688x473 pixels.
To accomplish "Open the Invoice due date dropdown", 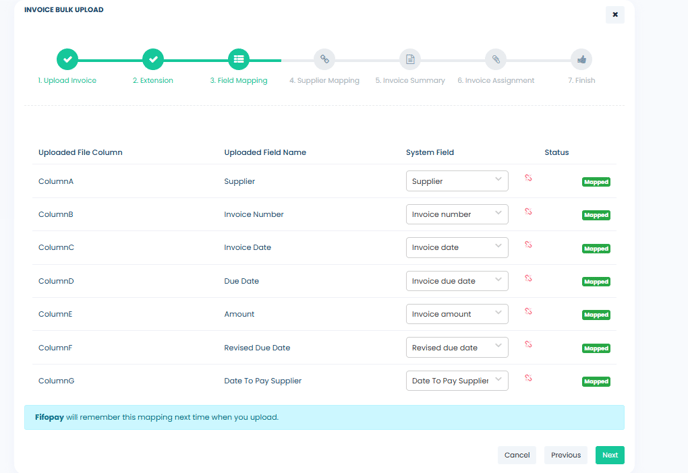I will click(457, 281).
